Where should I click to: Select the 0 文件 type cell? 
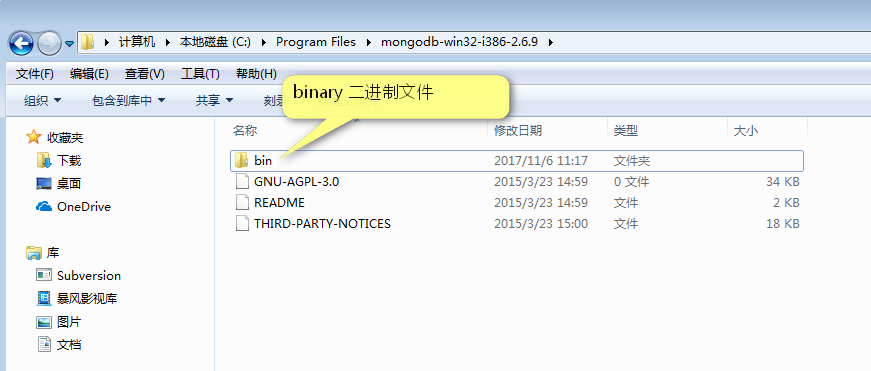click(x=631, y=182)
